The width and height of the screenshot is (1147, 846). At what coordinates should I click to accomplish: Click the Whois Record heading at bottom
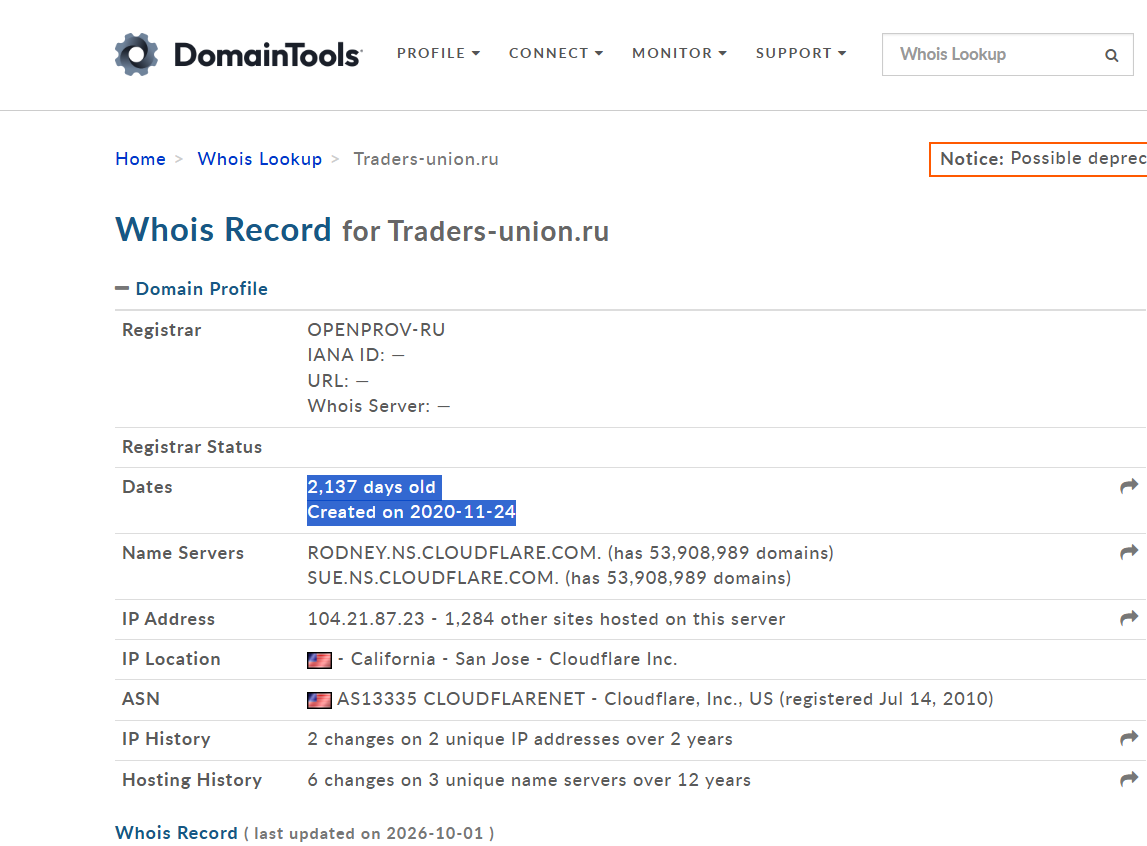176,833
